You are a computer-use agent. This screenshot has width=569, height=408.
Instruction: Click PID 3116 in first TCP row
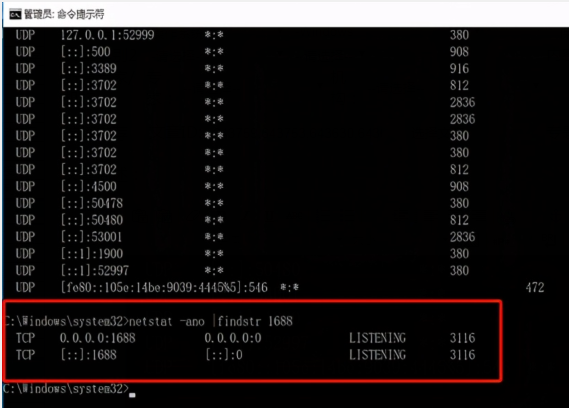pyautogui.click(x=462, y=338)
